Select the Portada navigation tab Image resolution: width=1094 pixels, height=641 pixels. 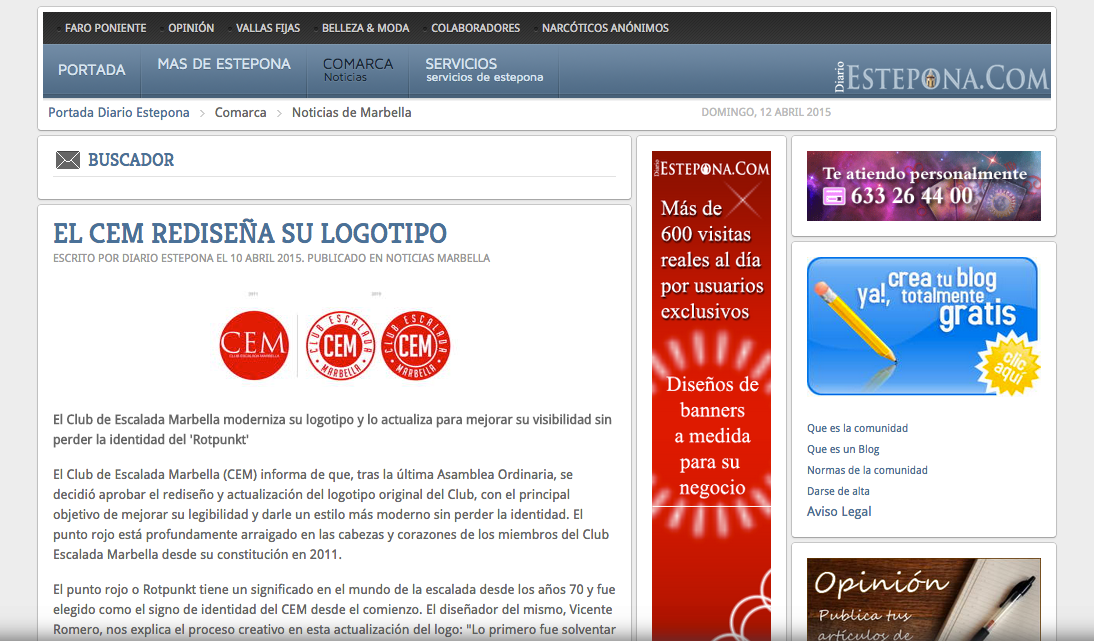point(92,70)
